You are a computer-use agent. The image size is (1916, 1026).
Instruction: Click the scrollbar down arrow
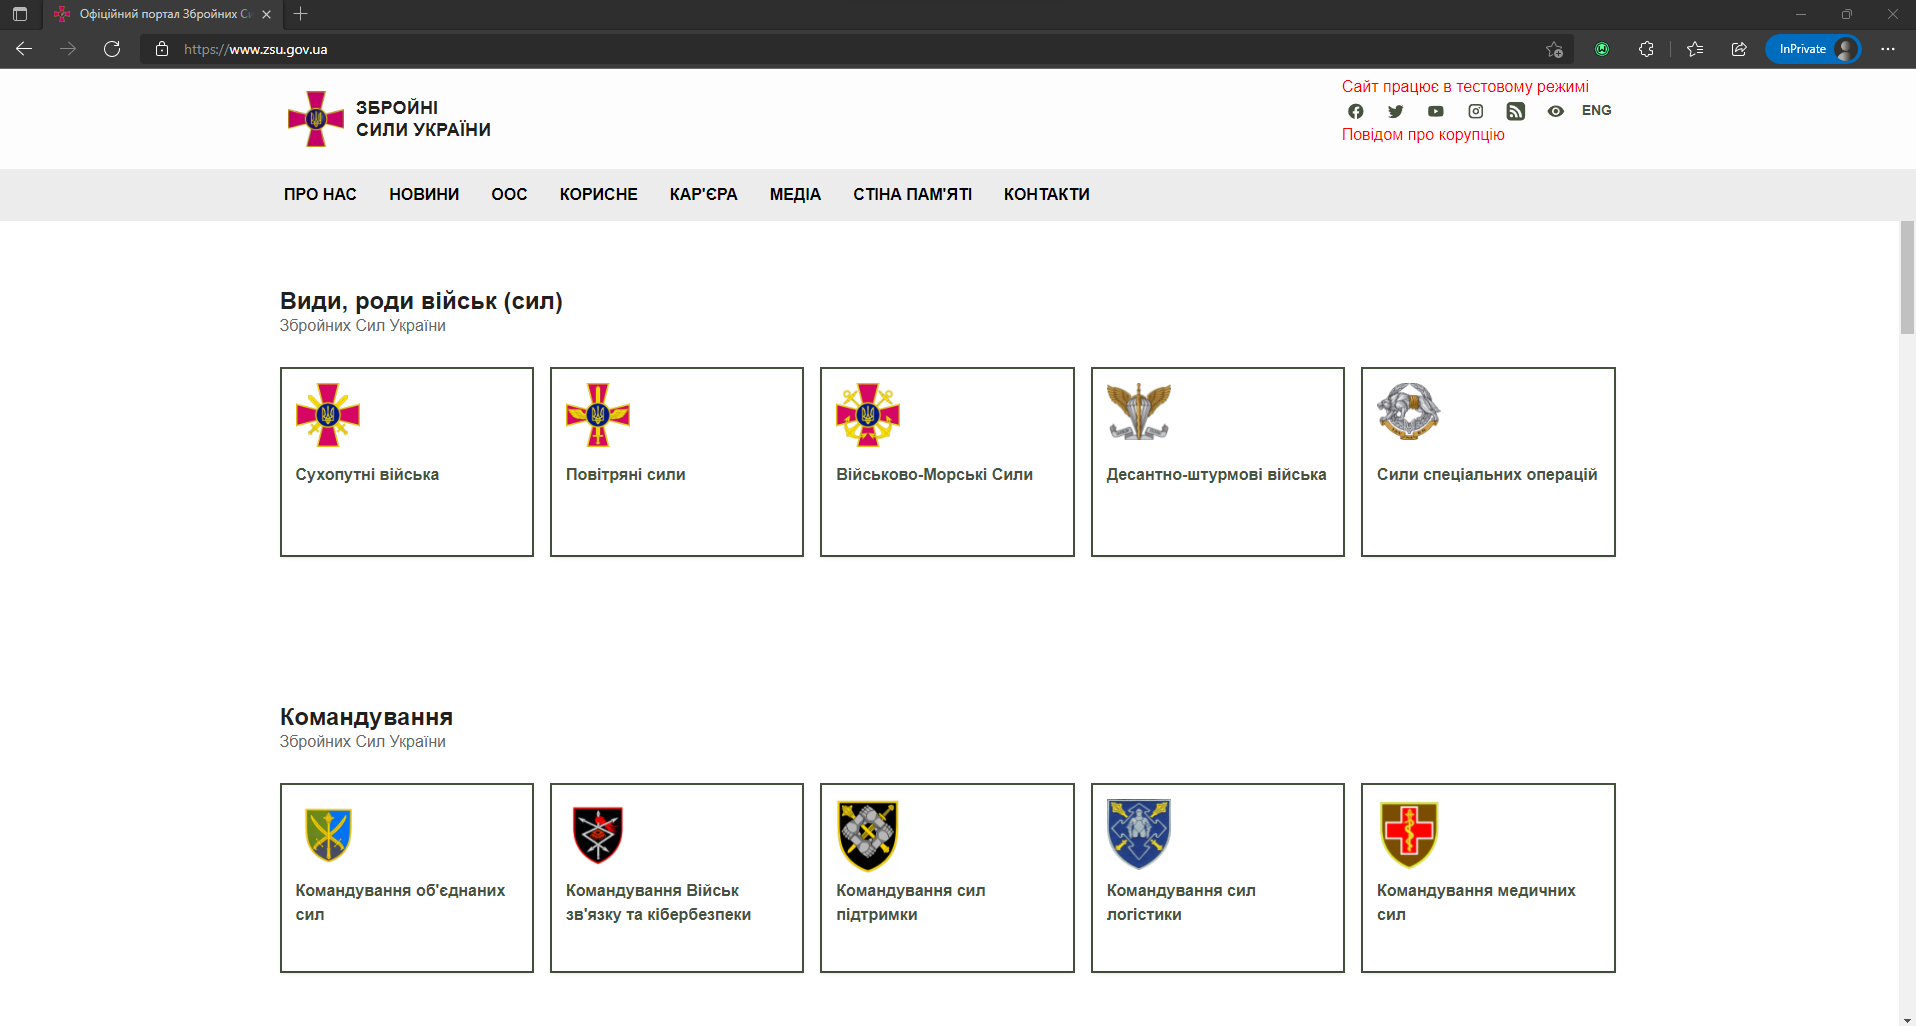click(x=1907, y=1020)
